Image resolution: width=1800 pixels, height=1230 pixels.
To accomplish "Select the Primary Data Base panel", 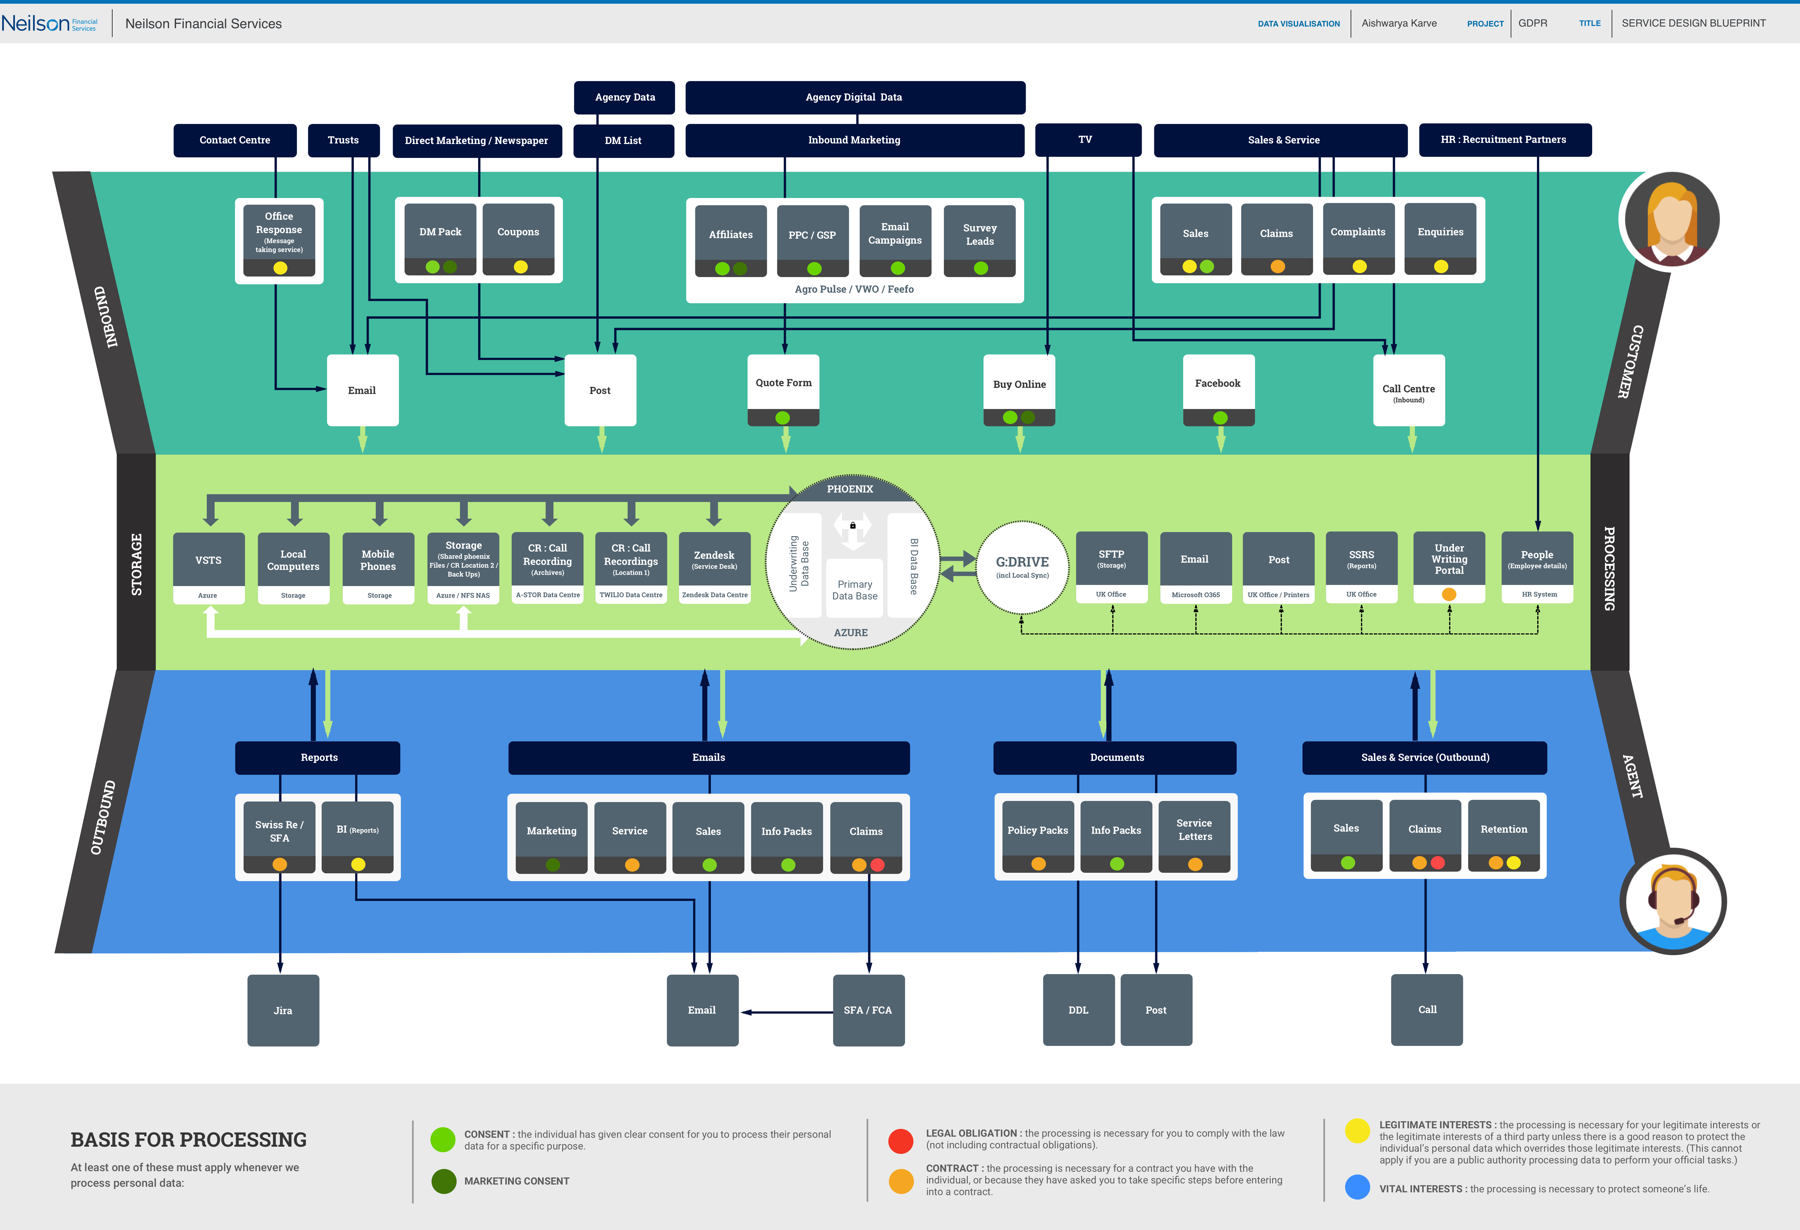I will [854, 590].
